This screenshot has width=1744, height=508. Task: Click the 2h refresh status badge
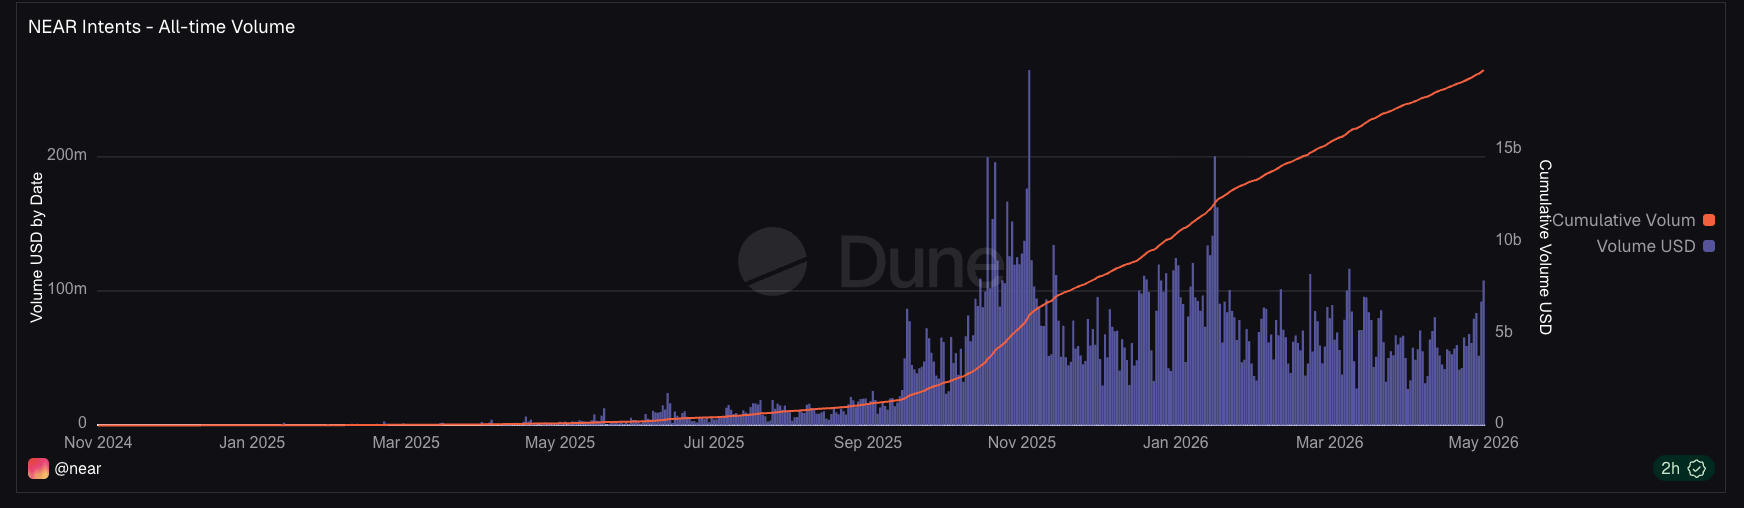click(x=1683, y=468)
